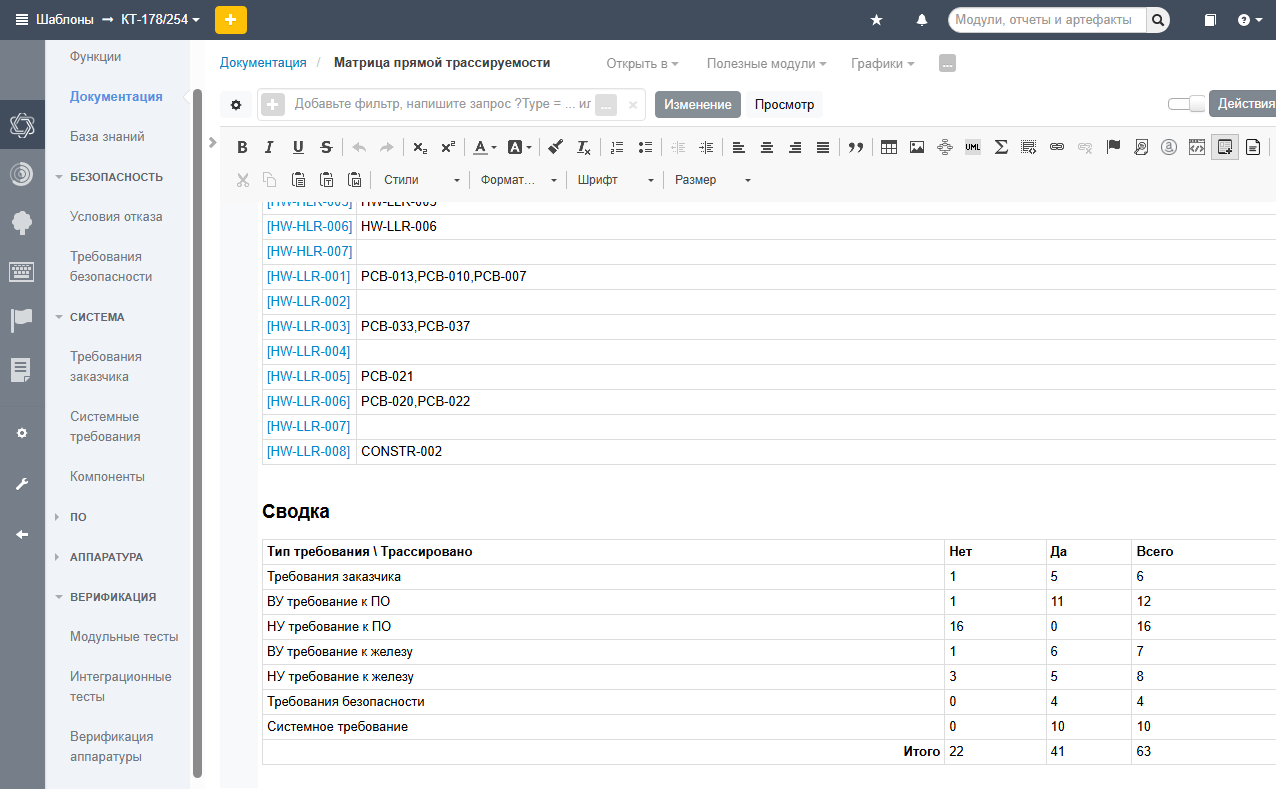Open the HW-HLR-006 requirement link

pos(309,226)
